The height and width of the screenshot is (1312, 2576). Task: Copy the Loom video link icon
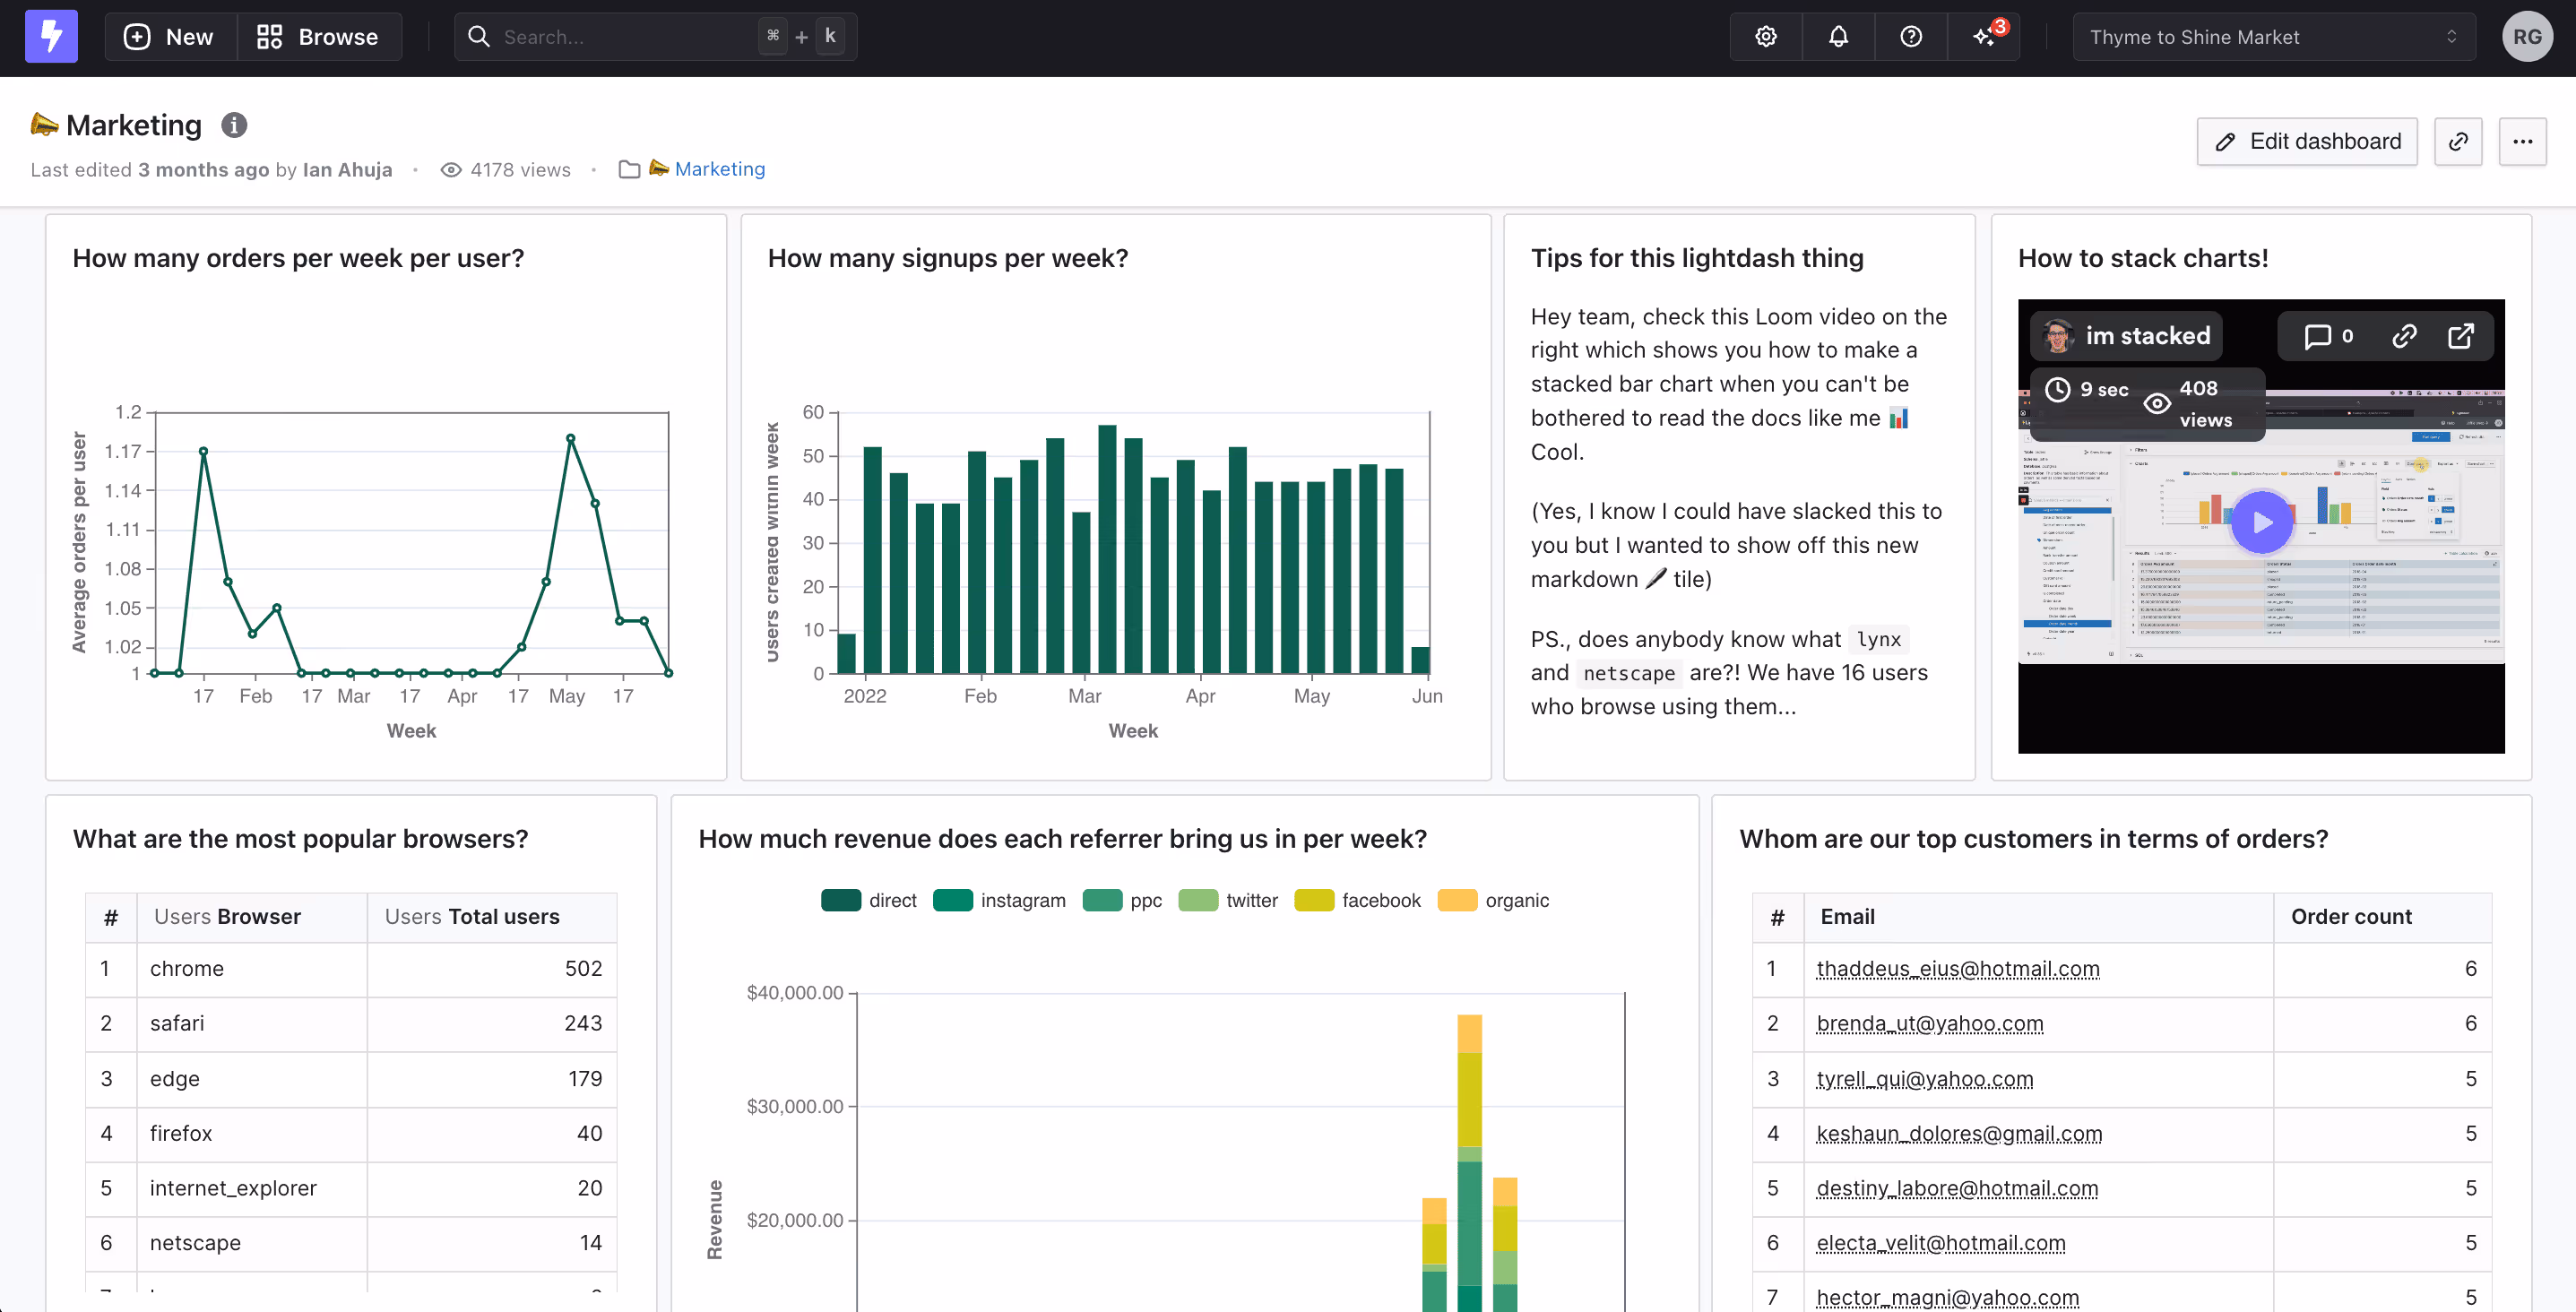click(2404, 336)
